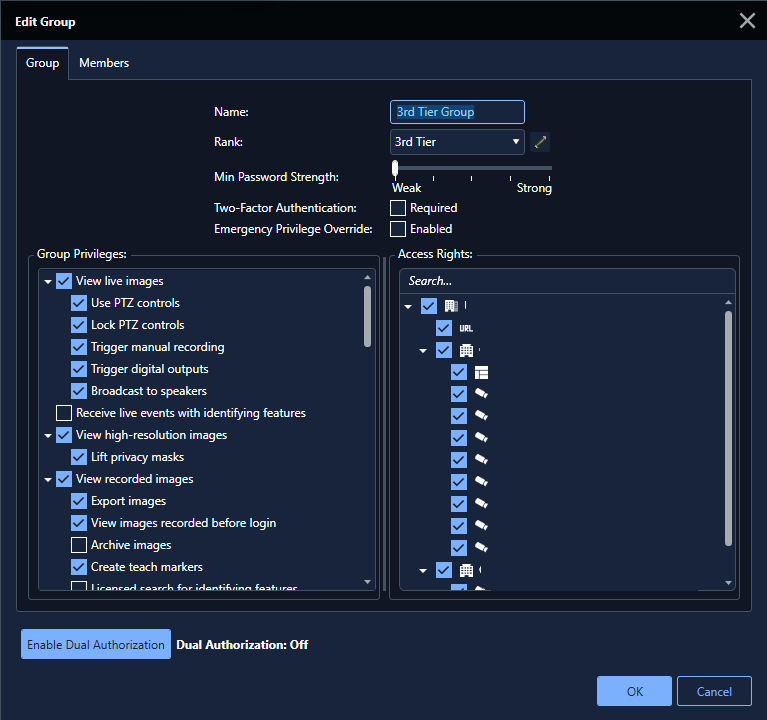Collapse the View recorded images group

48,480
